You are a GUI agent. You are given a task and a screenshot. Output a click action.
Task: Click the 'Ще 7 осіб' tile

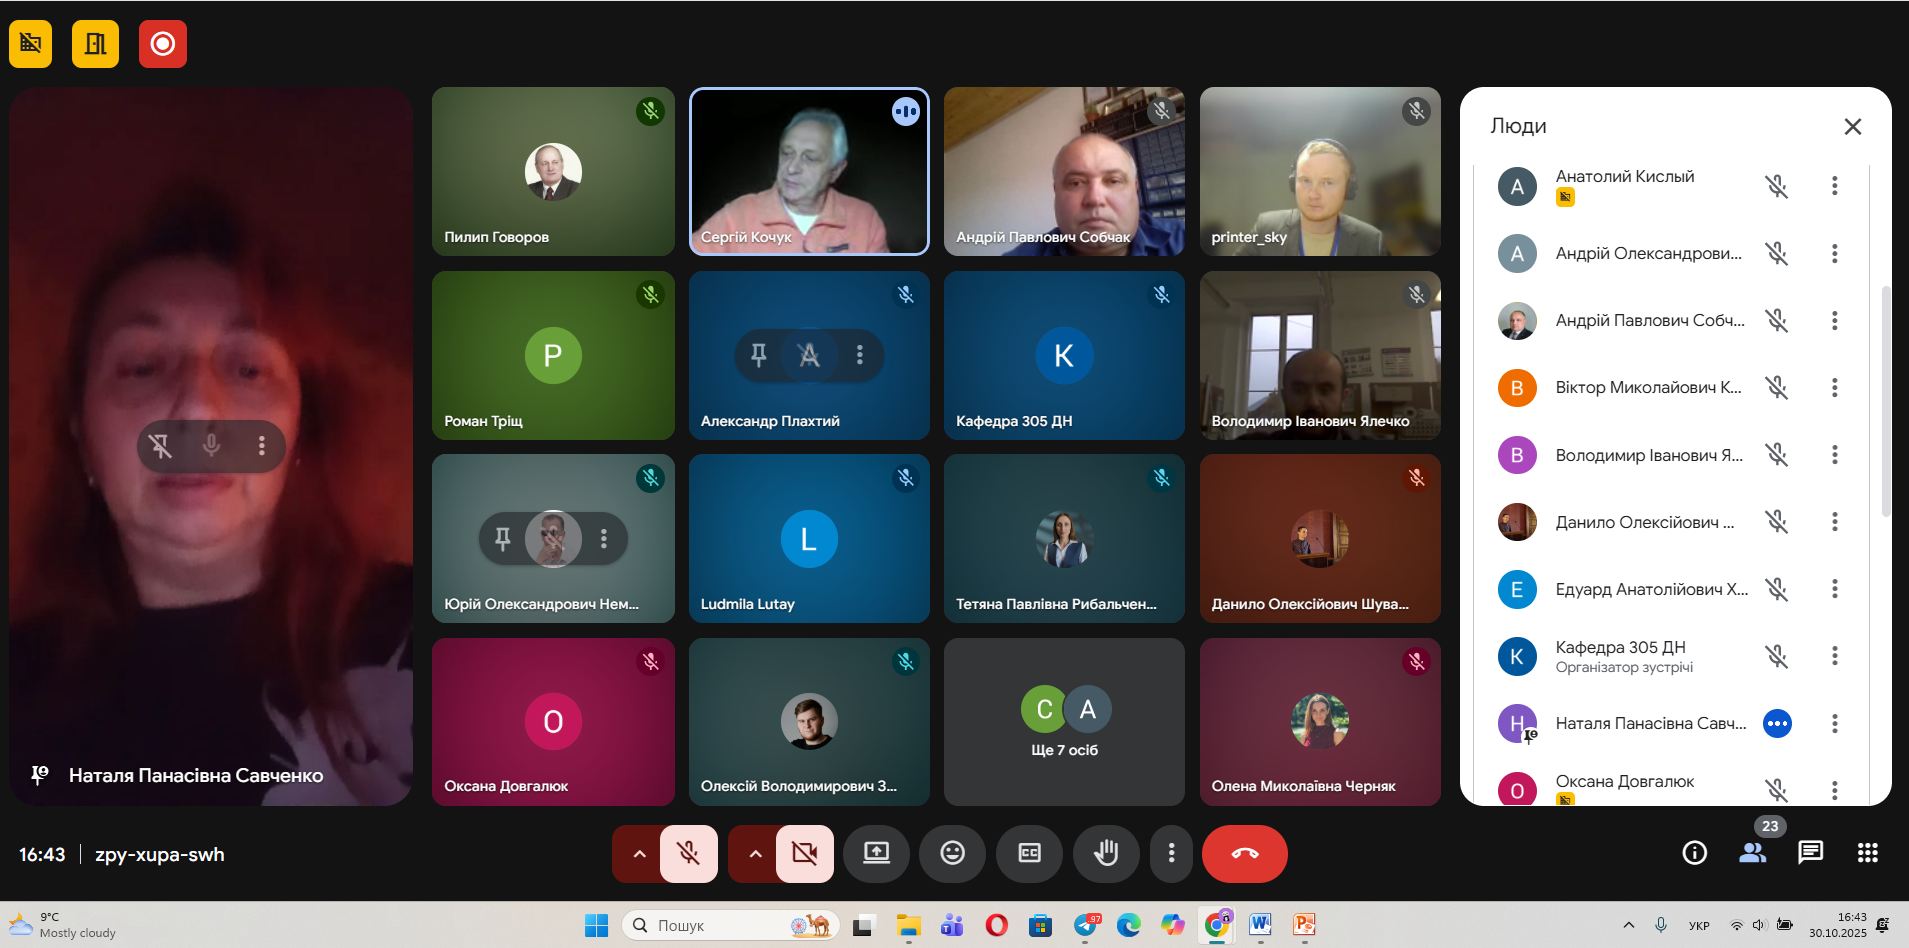tap(1064, 722)
